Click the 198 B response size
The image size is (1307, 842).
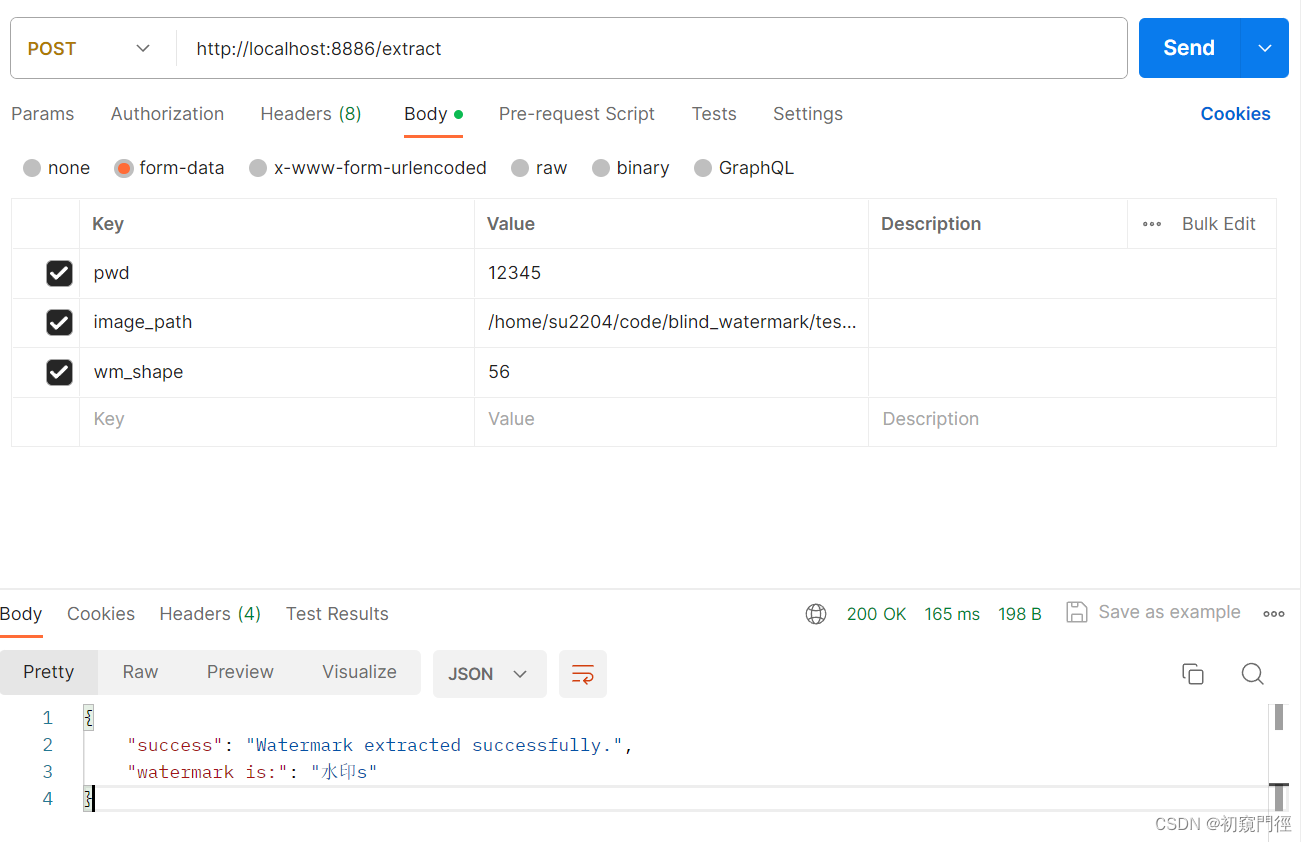(1020, 614)
